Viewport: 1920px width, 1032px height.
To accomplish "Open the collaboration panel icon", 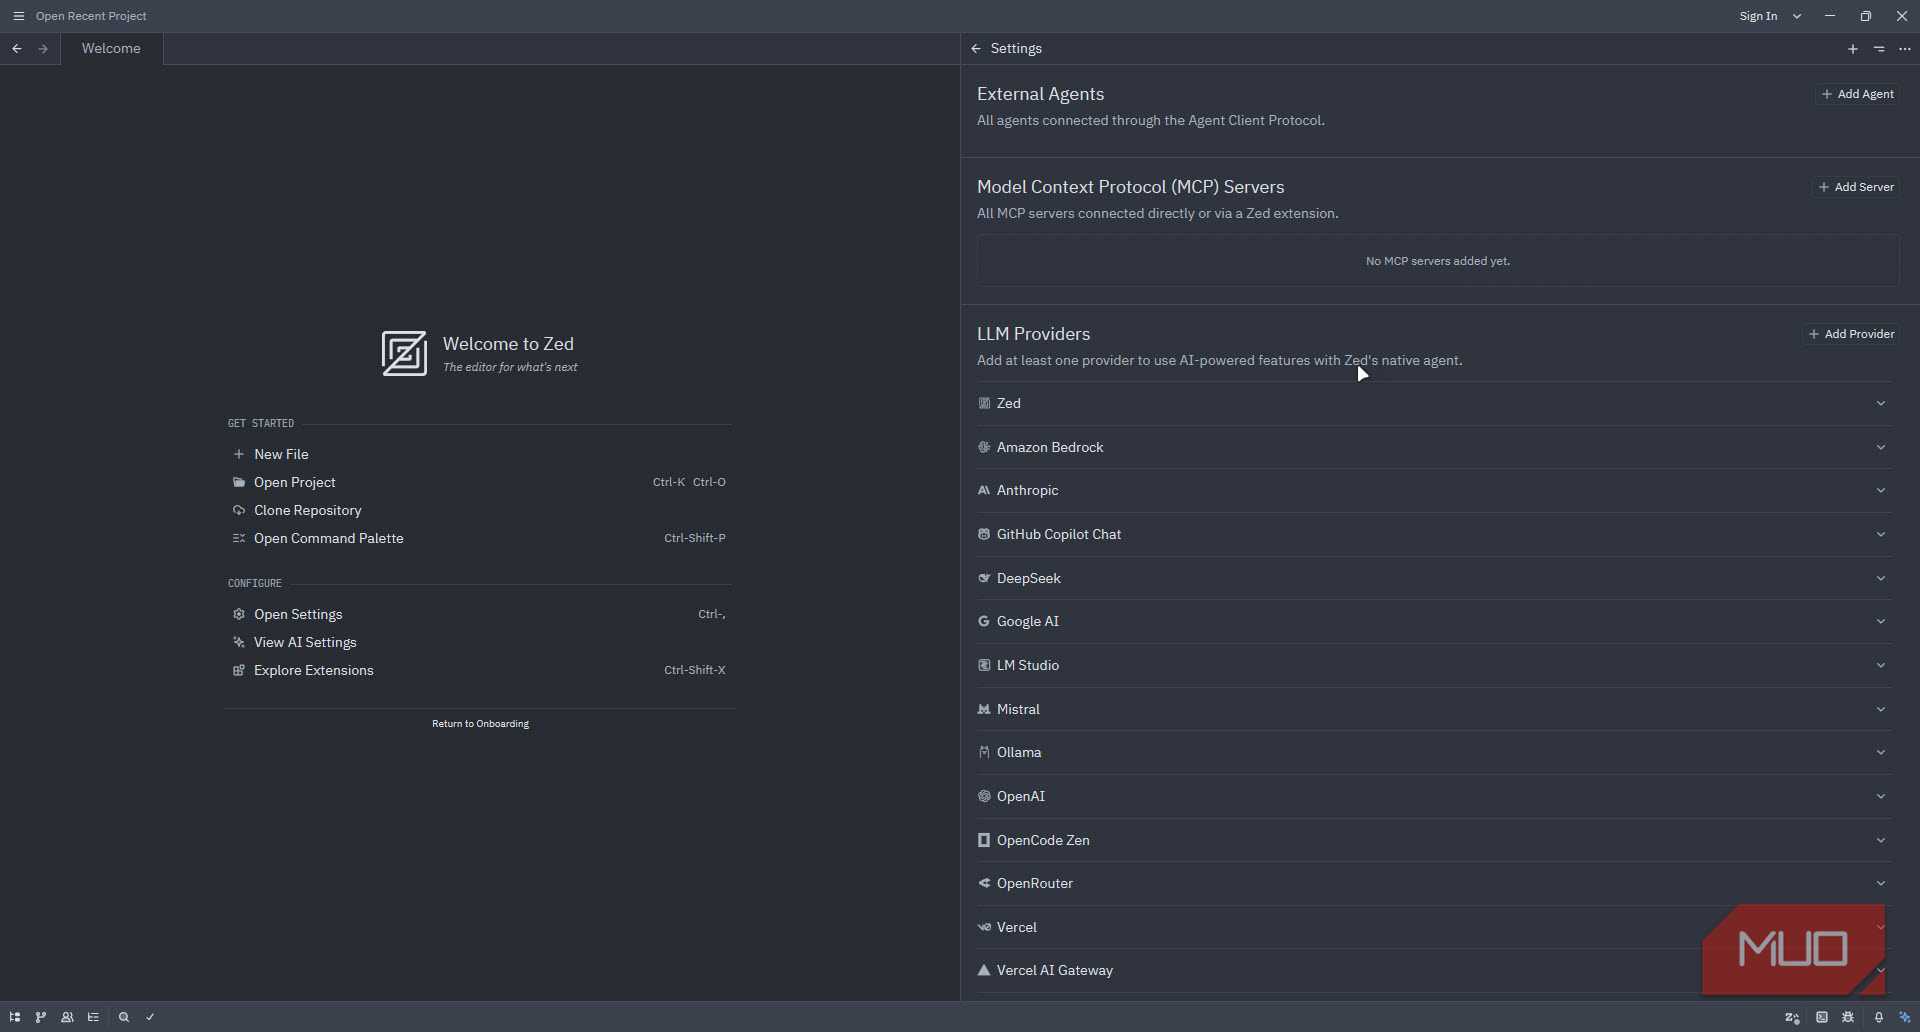I will (x=67, y=1017).
